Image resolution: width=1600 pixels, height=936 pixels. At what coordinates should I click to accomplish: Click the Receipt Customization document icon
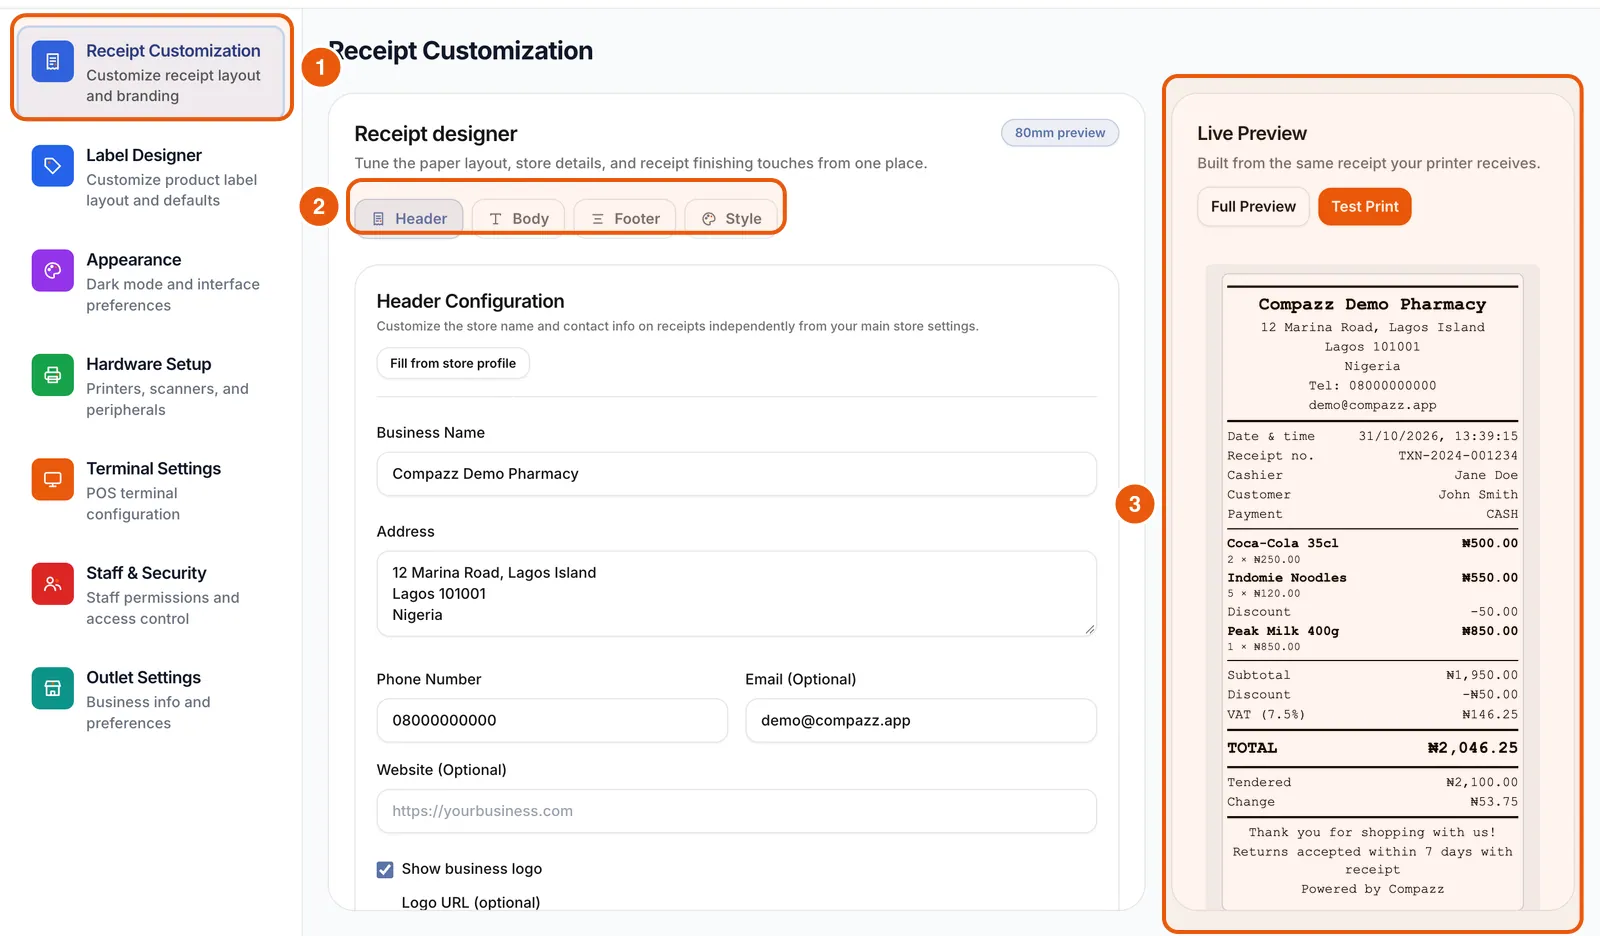pyautogui.click(x=53, y=62)
